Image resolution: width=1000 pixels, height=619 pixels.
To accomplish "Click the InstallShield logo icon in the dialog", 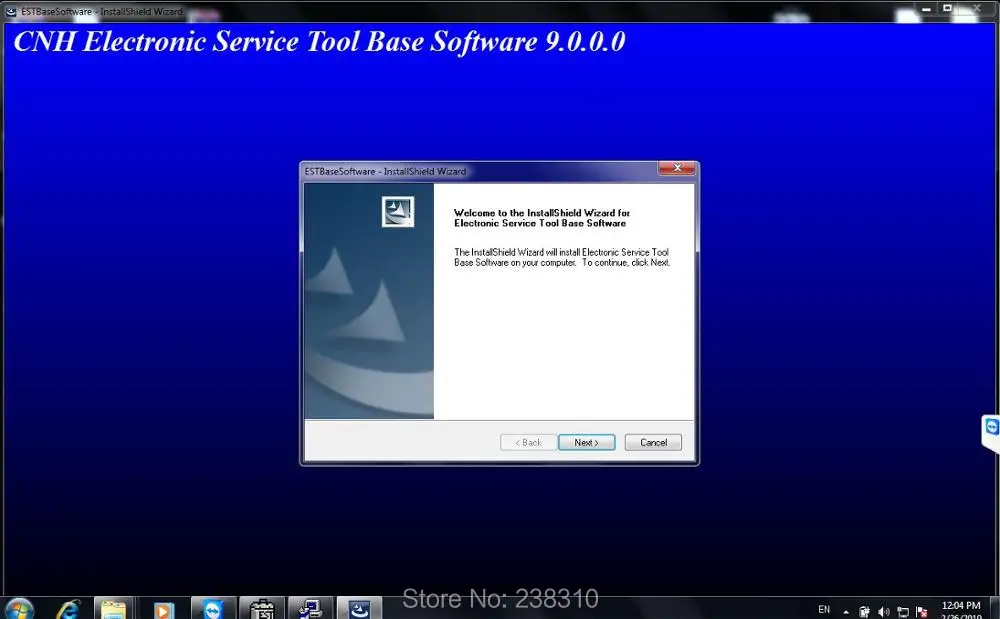I will coord(398,212).
